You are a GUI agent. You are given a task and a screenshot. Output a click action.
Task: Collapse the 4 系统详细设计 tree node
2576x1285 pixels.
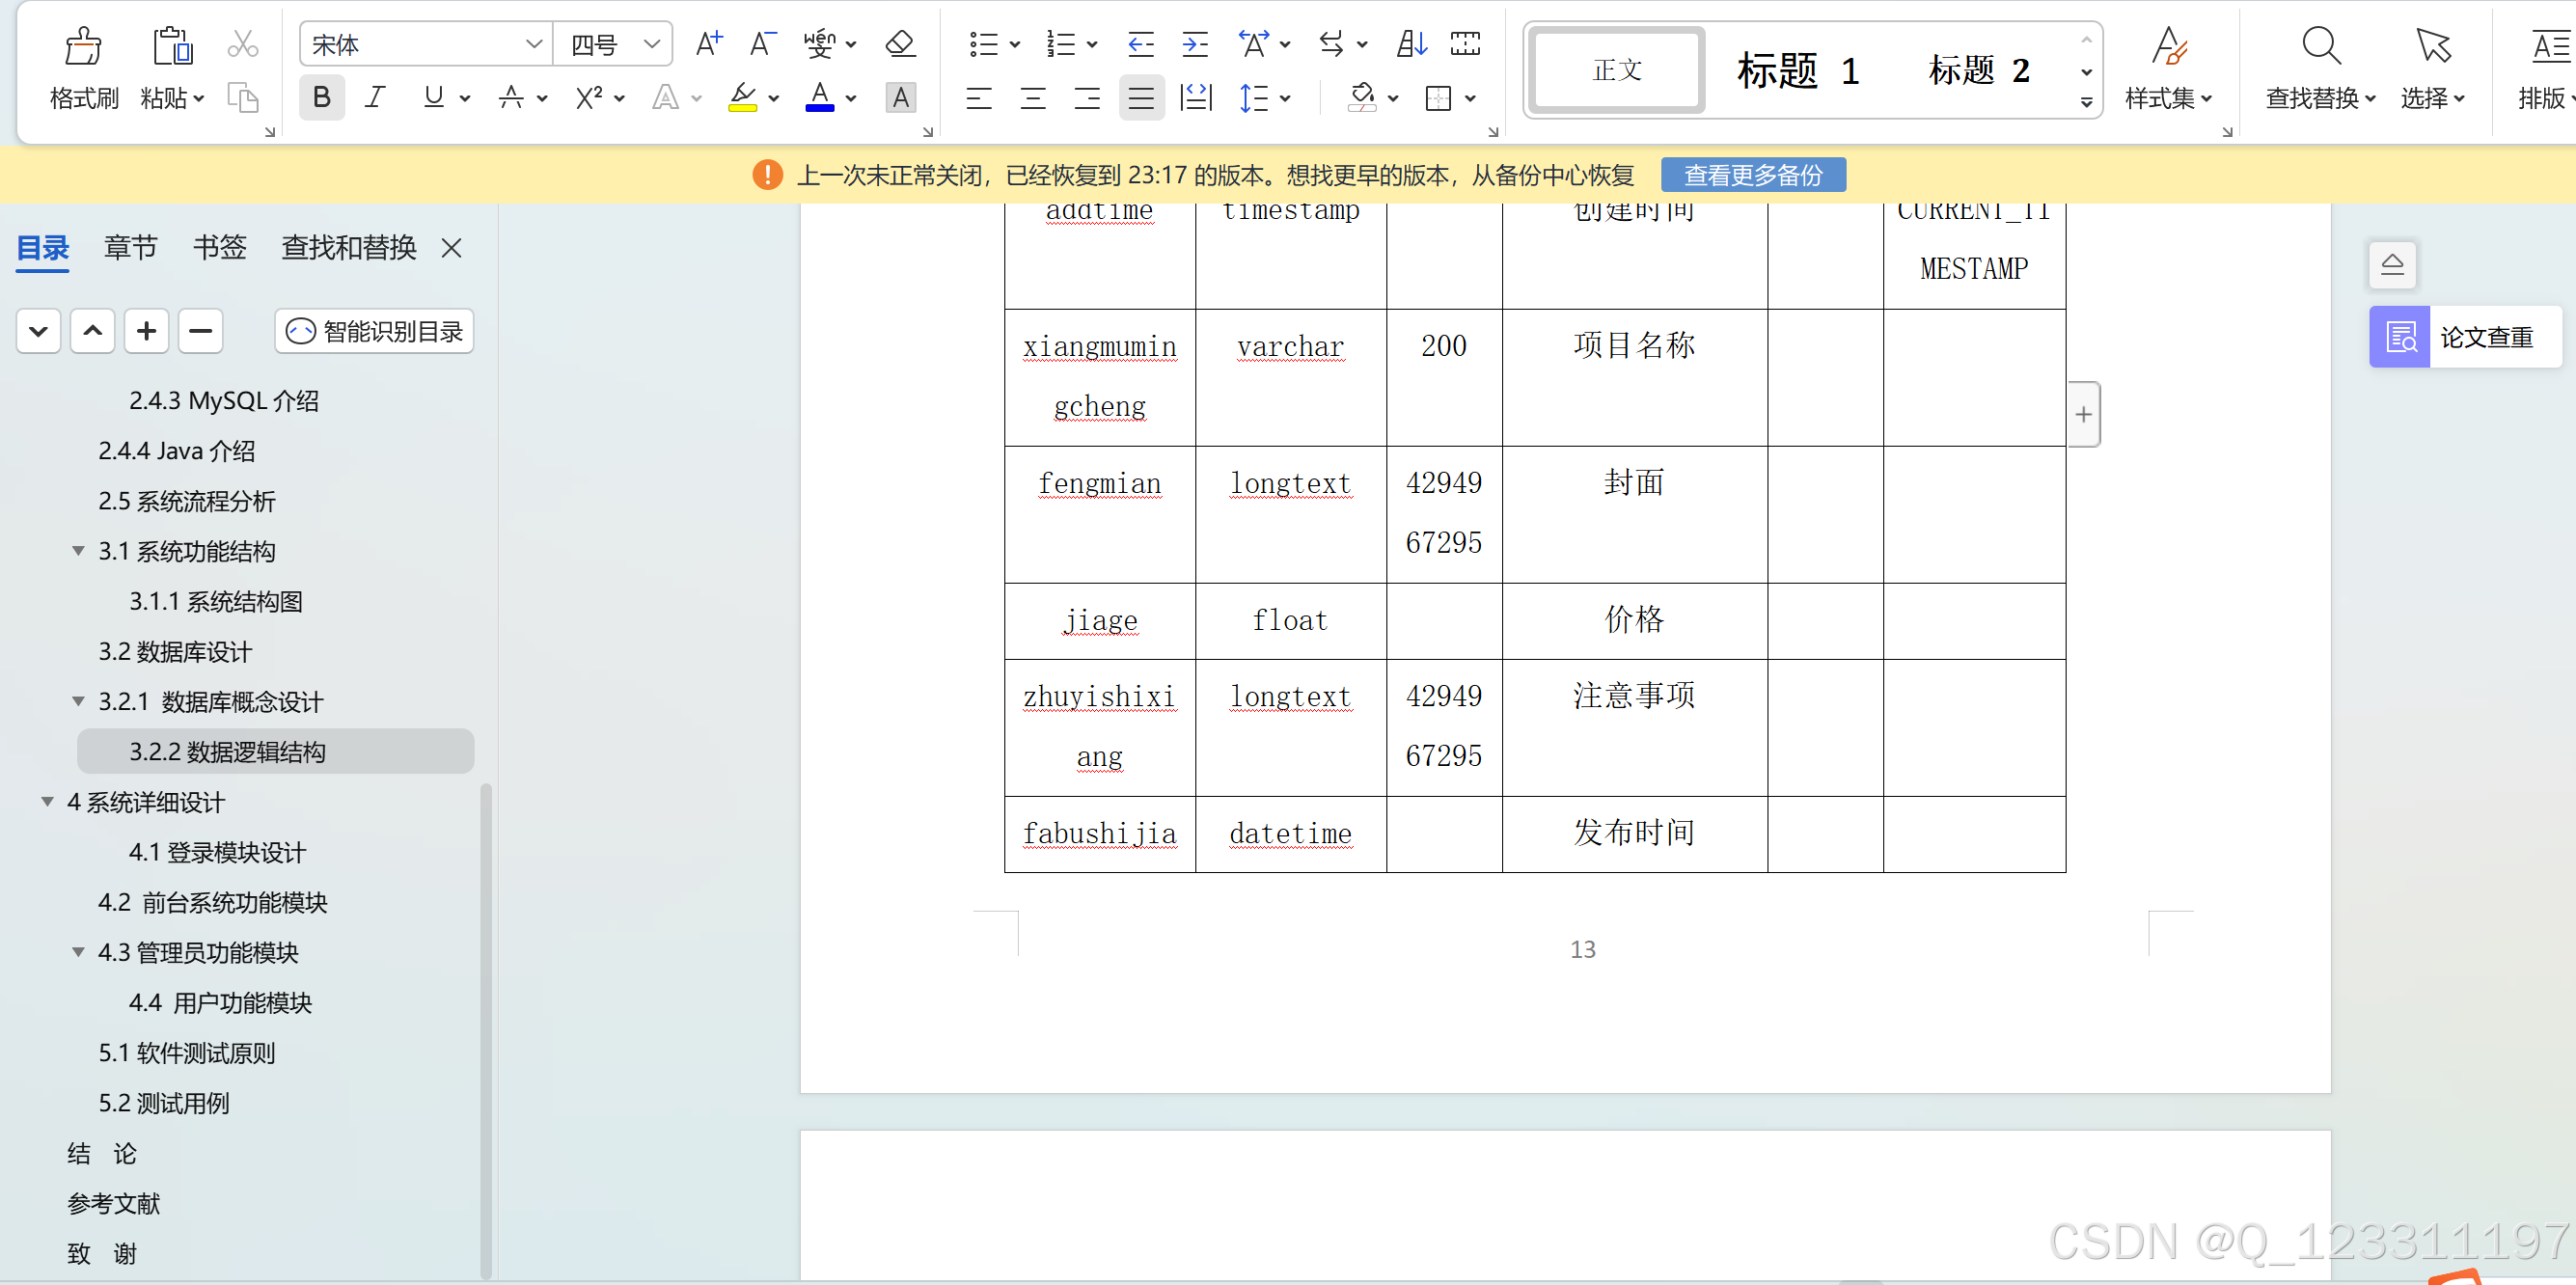click(47, 802)
